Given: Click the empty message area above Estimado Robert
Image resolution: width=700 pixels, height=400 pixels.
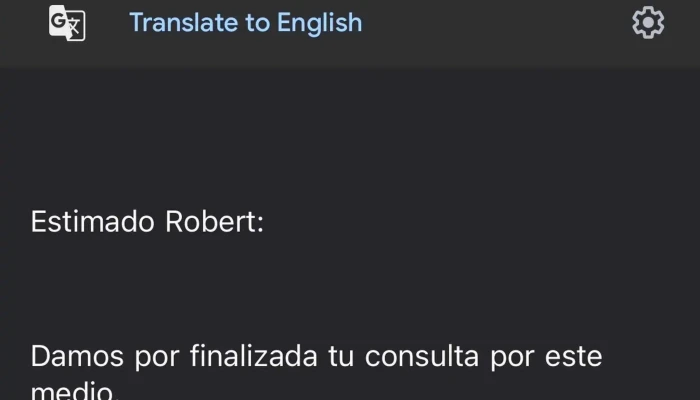Looking at the screenshot, I should (350, 136).
